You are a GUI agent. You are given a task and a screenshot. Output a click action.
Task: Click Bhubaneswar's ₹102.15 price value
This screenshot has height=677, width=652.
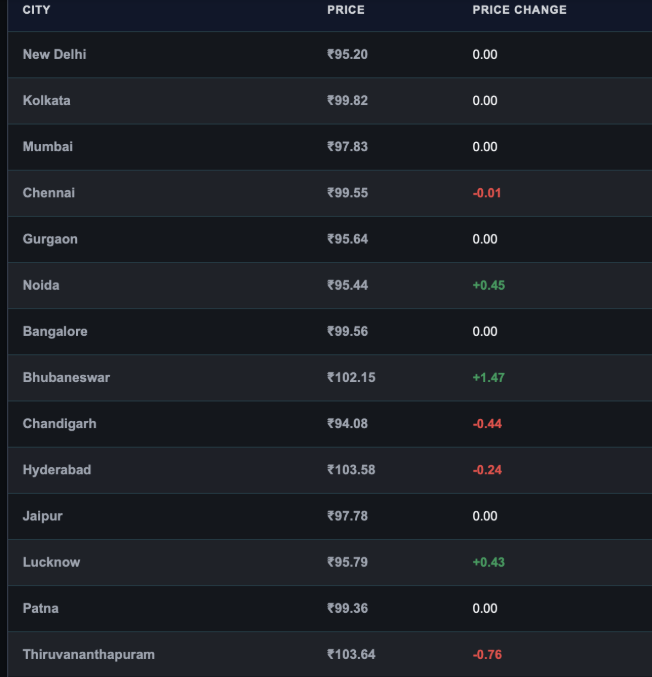tap(351, 378)
